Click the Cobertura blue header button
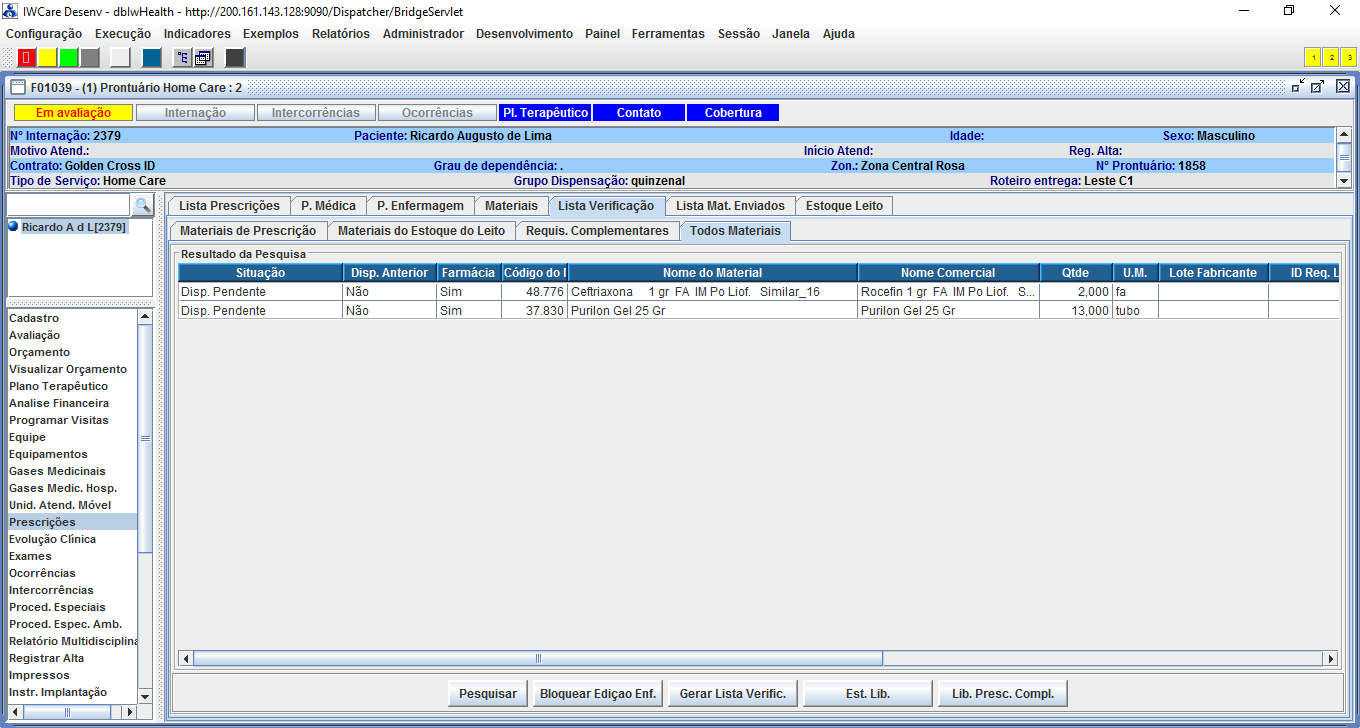Image resolution: width=1360 pixels, height=728 pixels. (x=732, y=113)
